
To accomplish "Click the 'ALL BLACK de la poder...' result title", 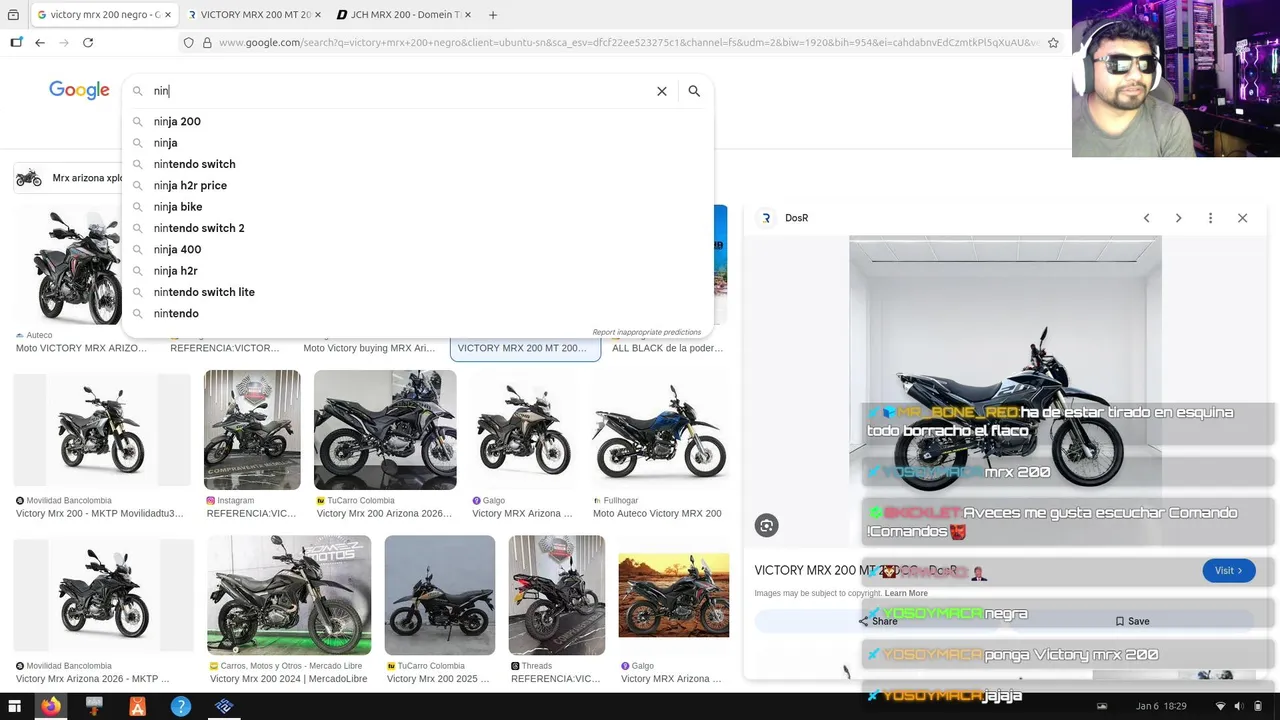I will point(667,348).
